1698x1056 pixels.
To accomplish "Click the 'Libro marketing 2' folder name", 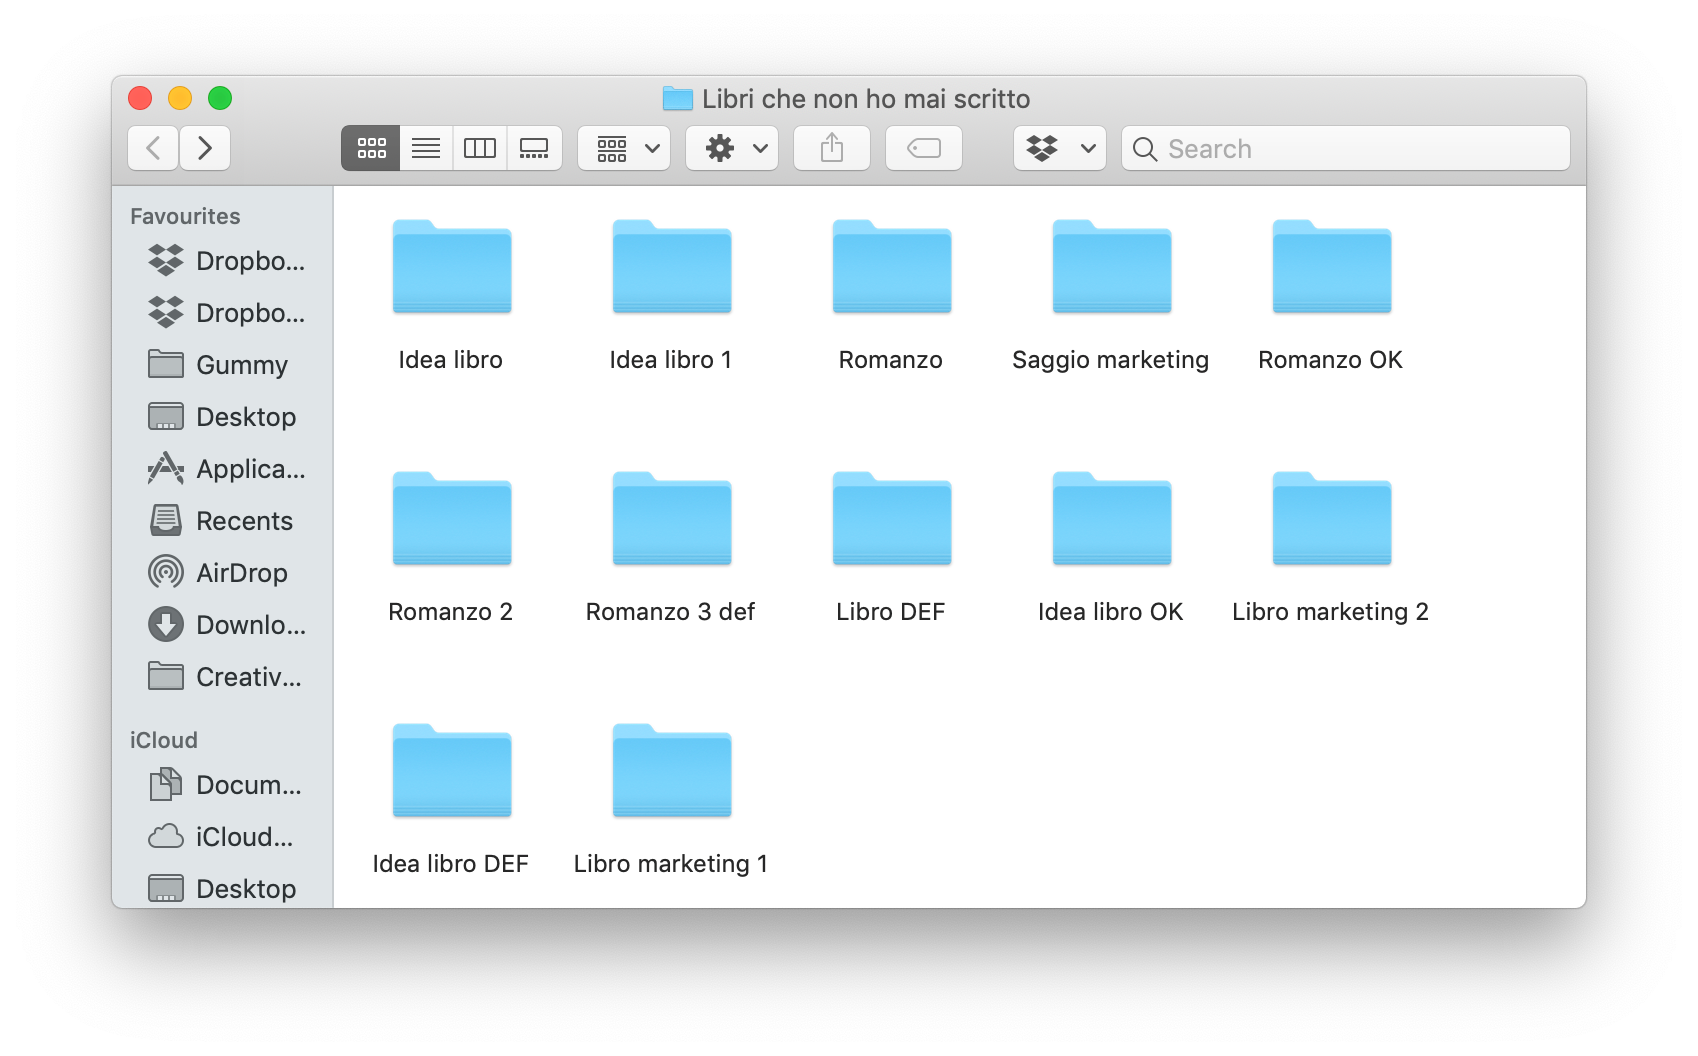I will [1330, 612].
